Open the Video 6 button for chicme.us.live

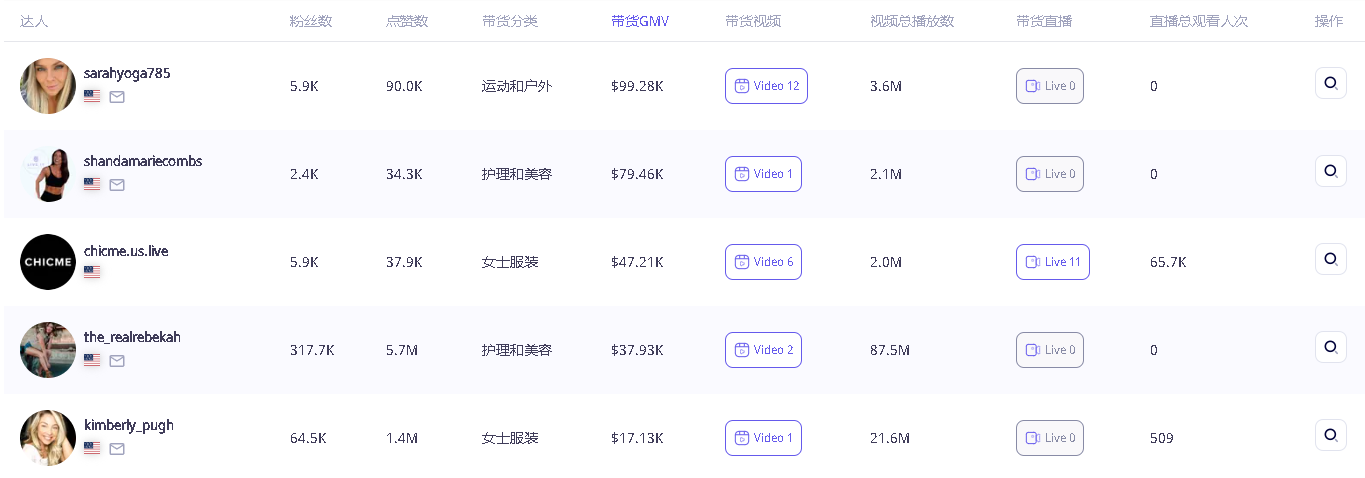point(763,262)
